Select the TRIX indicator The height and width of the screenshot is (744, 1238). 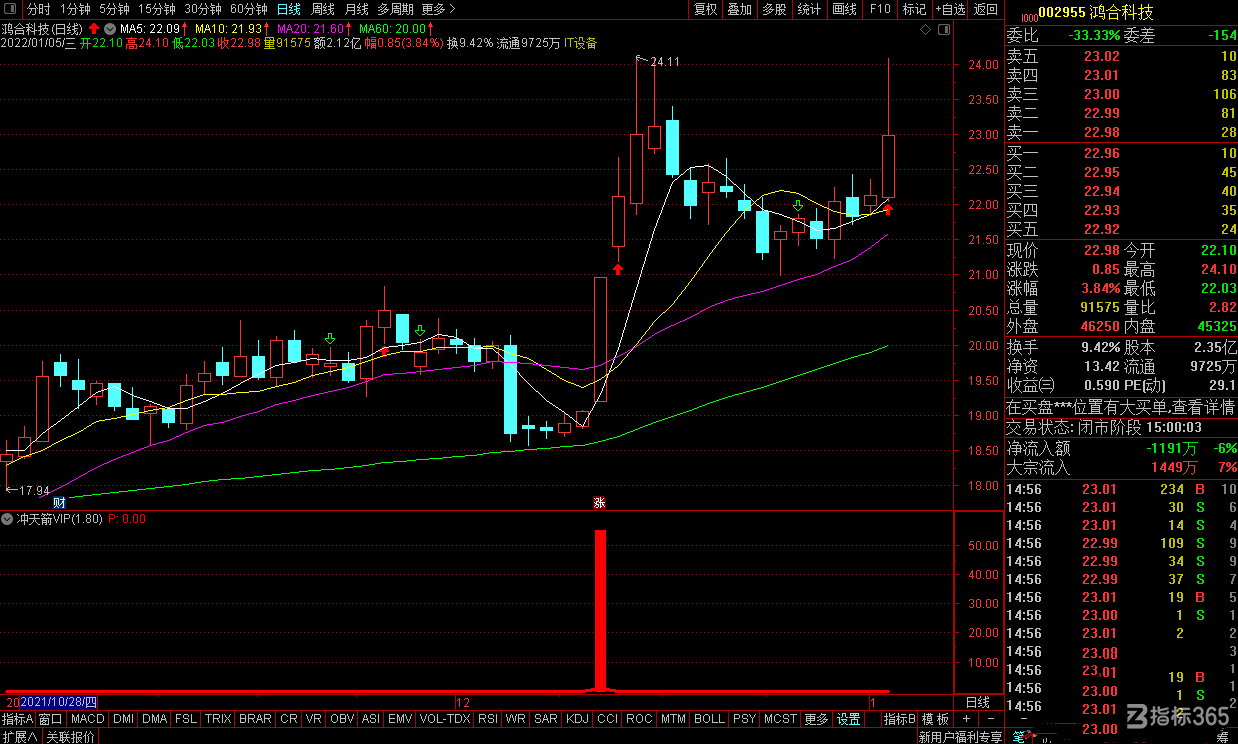(218, 719)
